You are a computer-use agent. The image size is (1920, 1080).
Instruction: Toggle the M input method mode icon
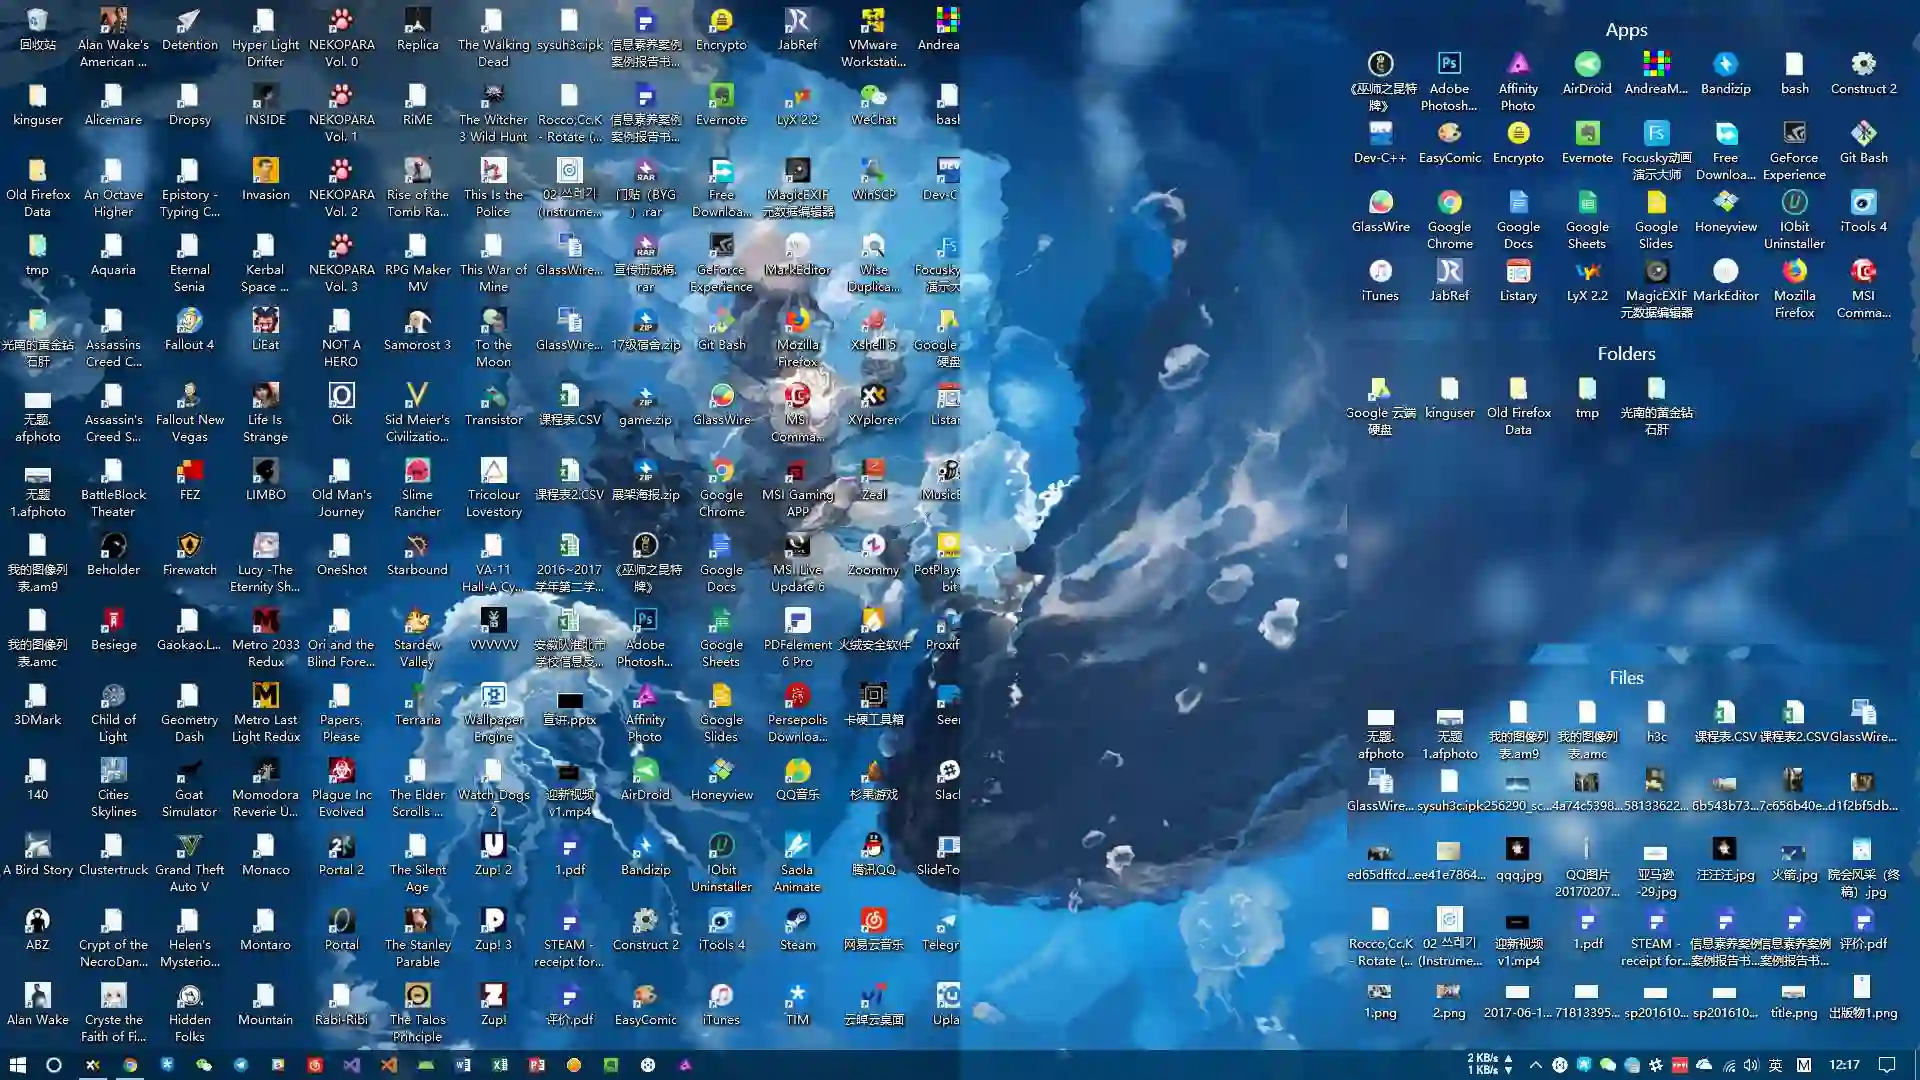click(1804, 1065)
